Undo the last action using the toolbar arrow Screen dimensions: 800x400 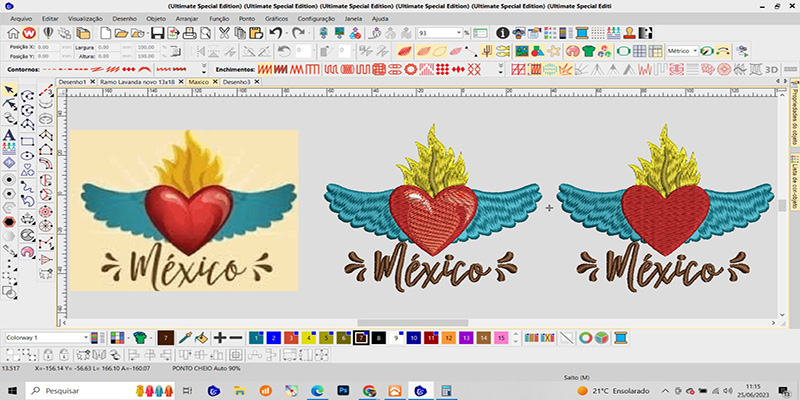pos(275,33)
